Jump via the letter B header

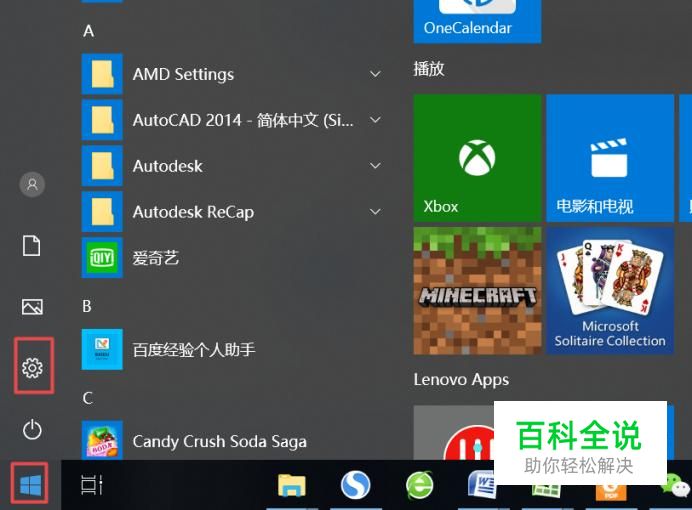pyautogui.click(x=87, y=306)
